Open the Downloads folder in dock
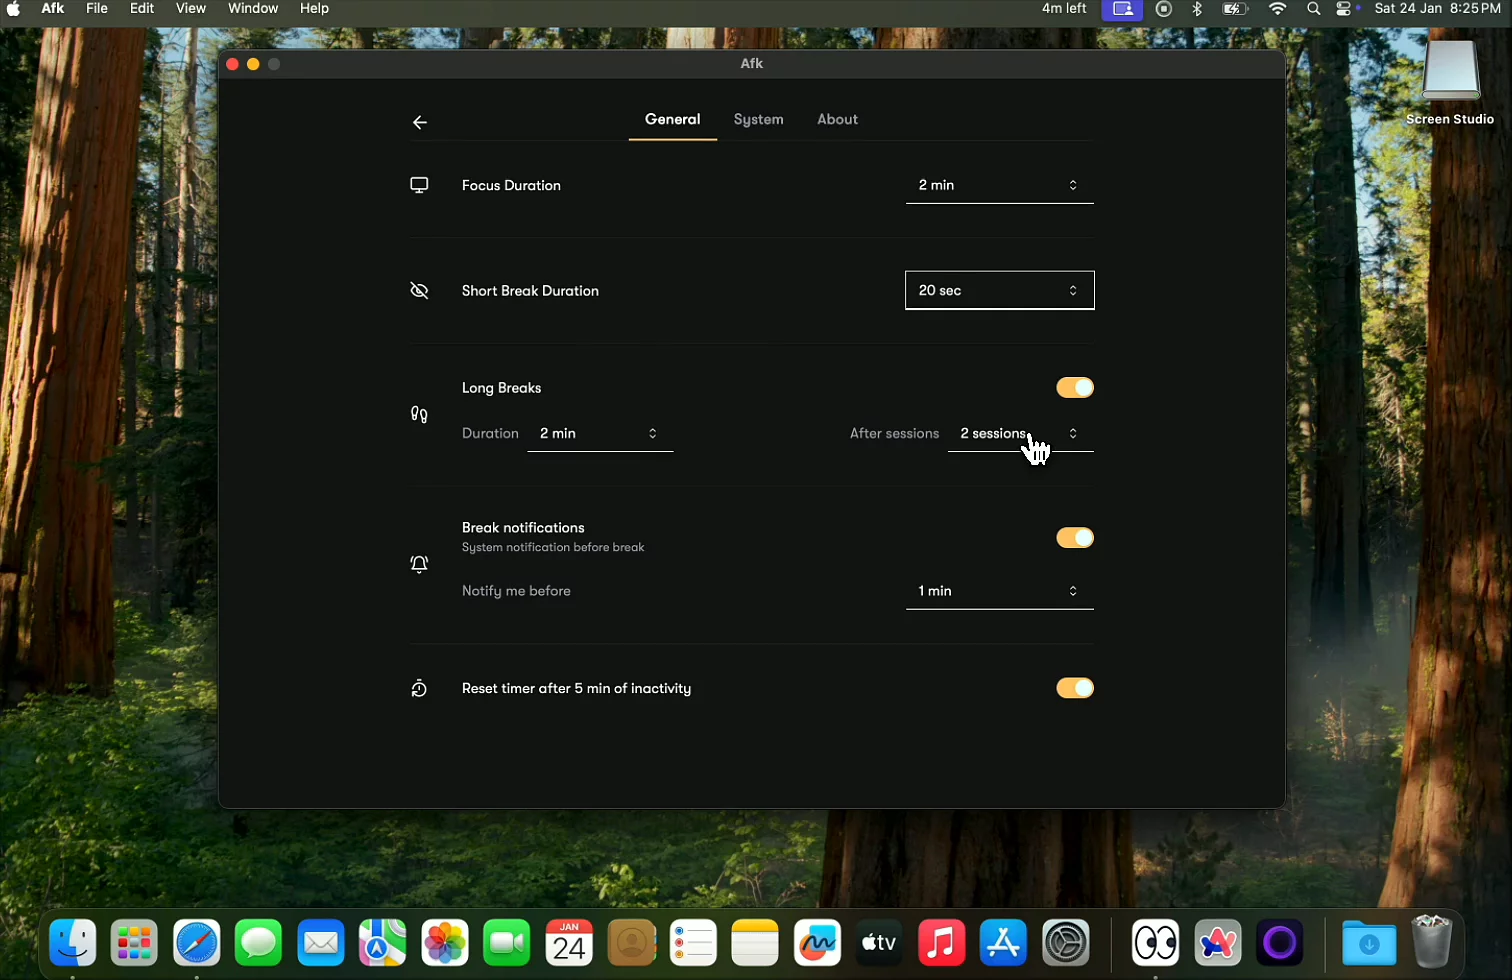The height and width of the screenshot is (980, 1512). [1368, 943]
